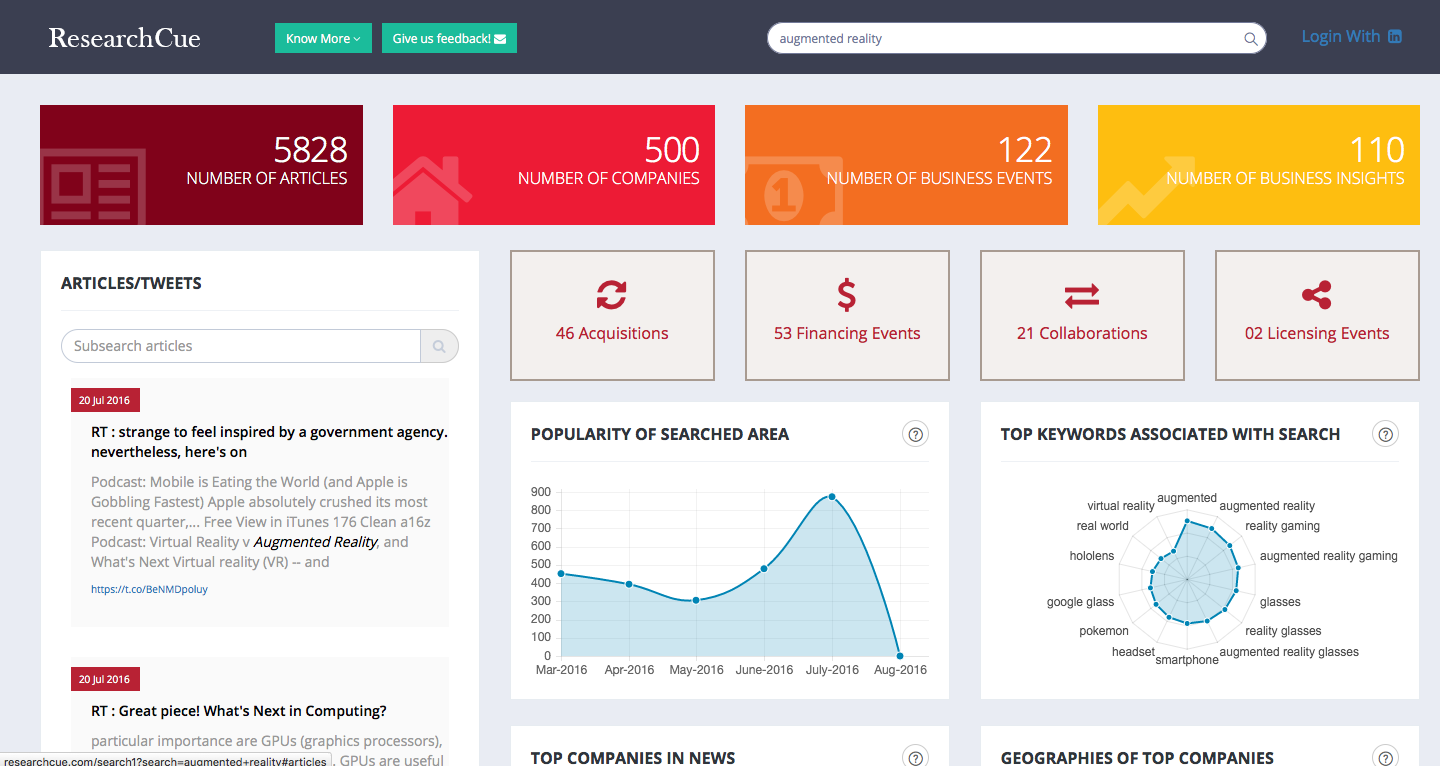This screenshot has height=766, width=1440.
Task: Click the Give us feedback! button
Action: click(x=449, y=37)
